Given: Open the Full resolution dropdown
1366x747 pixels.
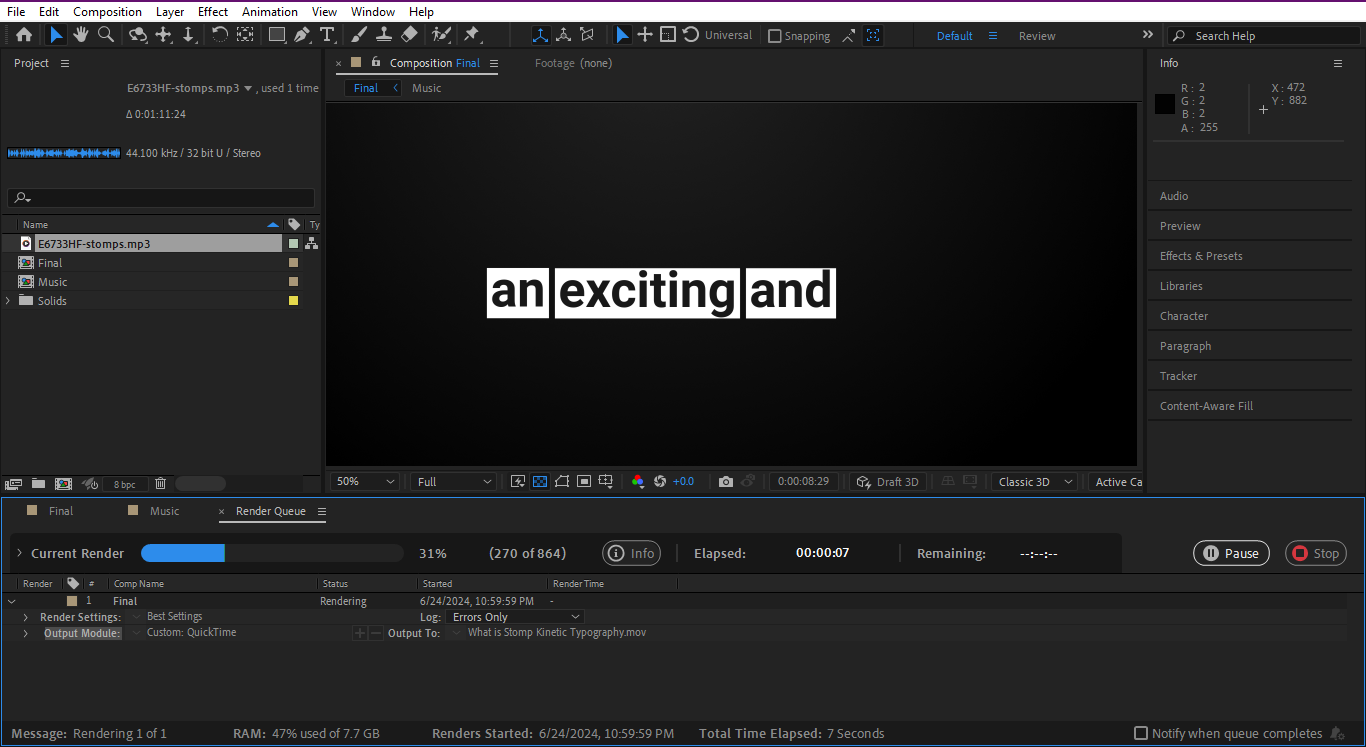Looking at the screenshot, I should tap(454, 482).
